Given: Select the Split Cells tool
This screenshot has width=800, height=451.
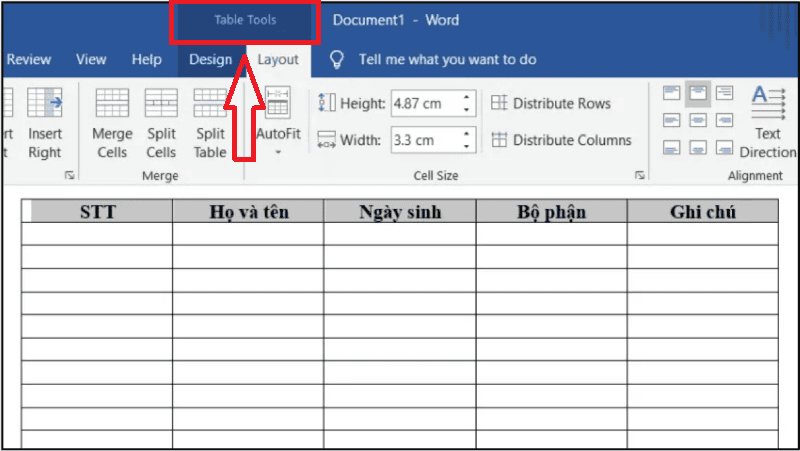Looking at the screenshot, I should click(161, 103).
